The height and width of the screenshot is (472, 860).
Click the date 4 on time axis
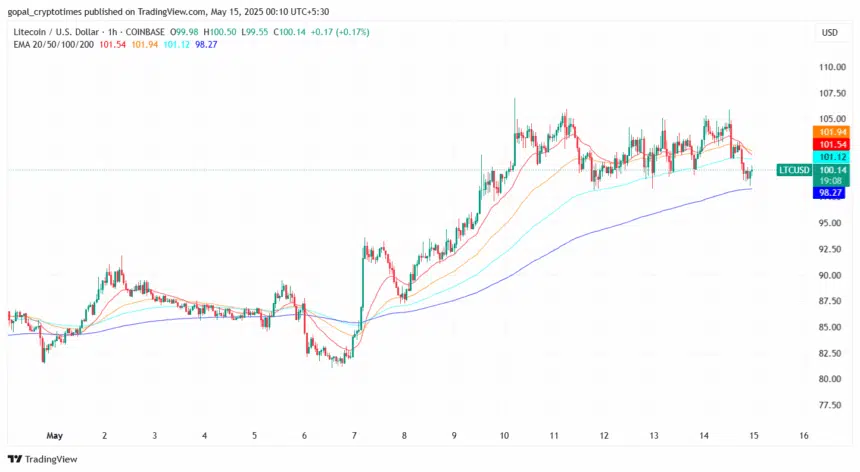pos(204,436)
